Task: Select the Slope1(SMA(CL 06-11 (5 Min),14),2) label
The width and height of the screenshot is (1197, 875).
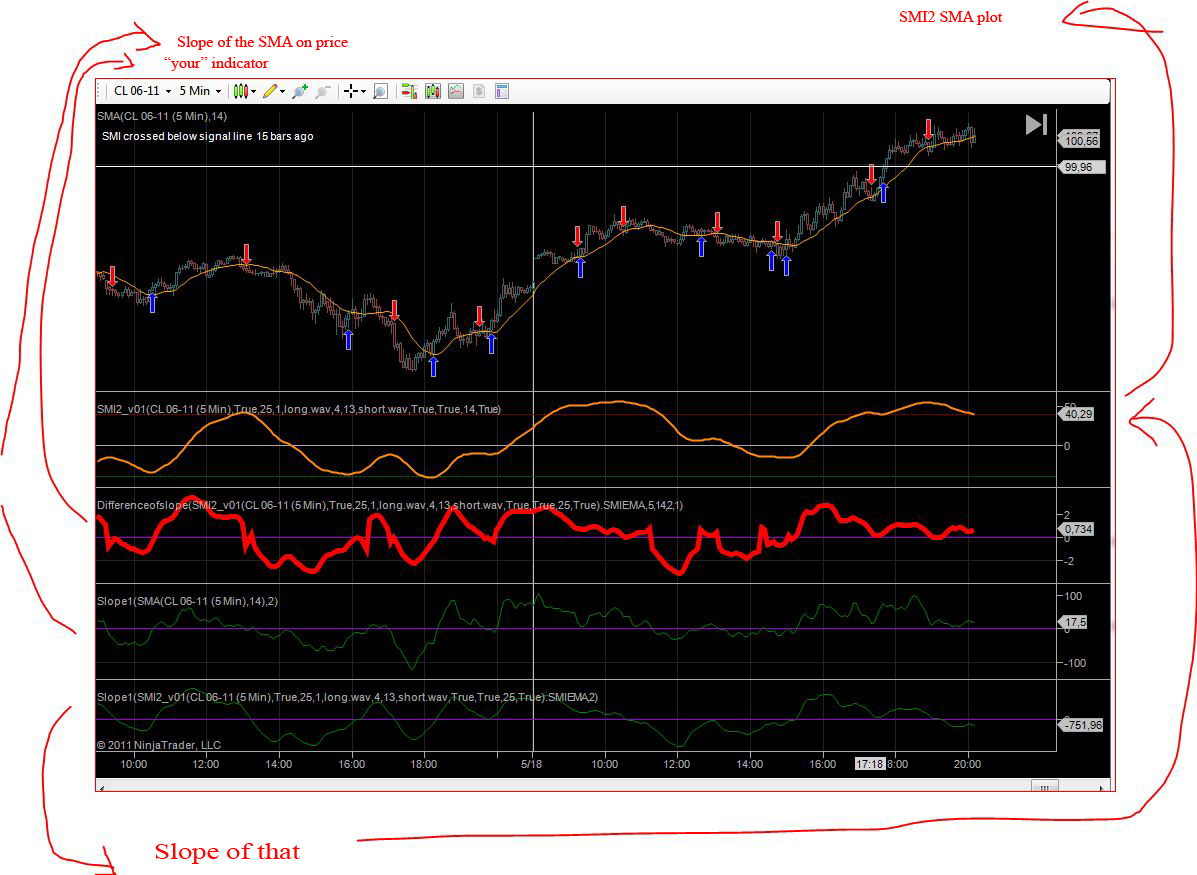Action: 187,602
